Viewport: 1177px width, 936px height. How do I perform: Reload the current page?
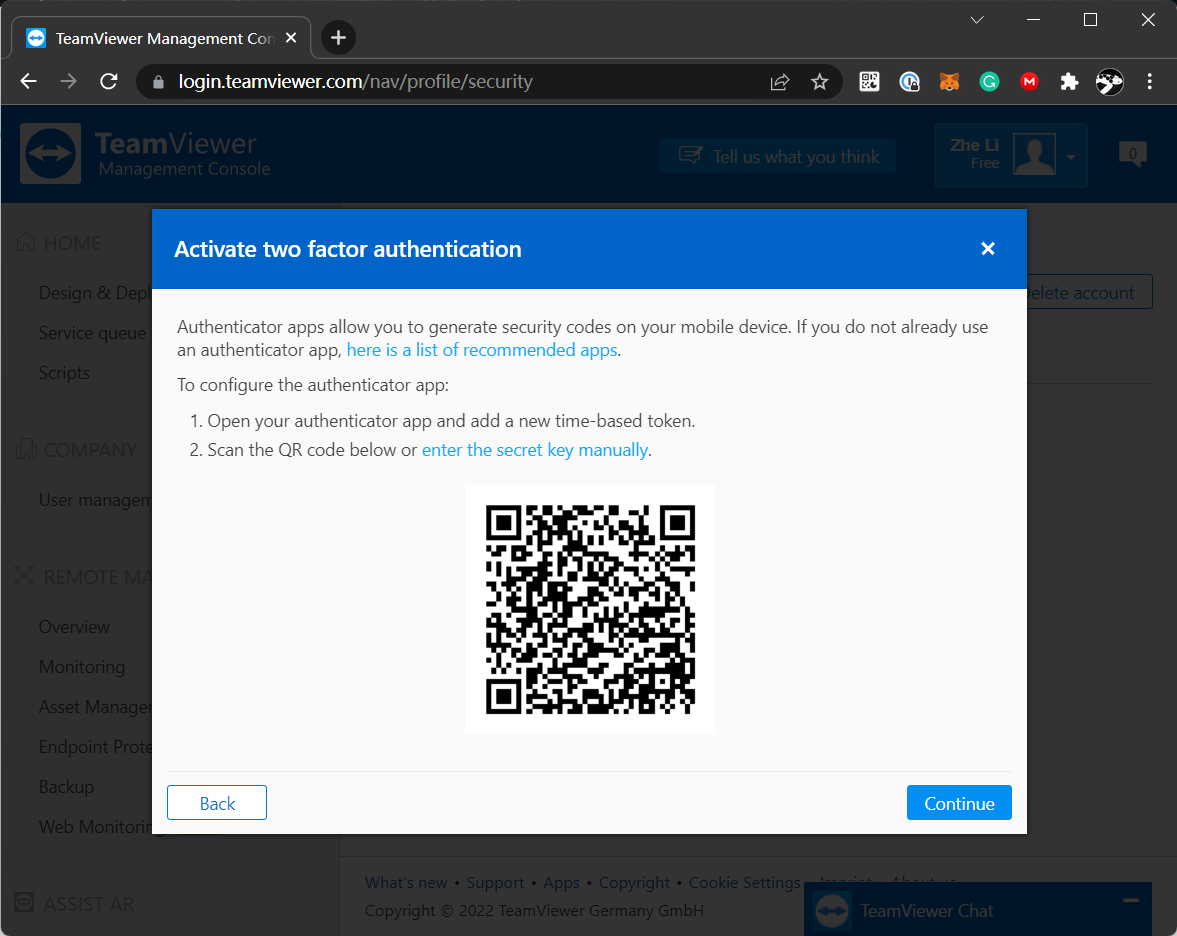(x=108, y=81)
